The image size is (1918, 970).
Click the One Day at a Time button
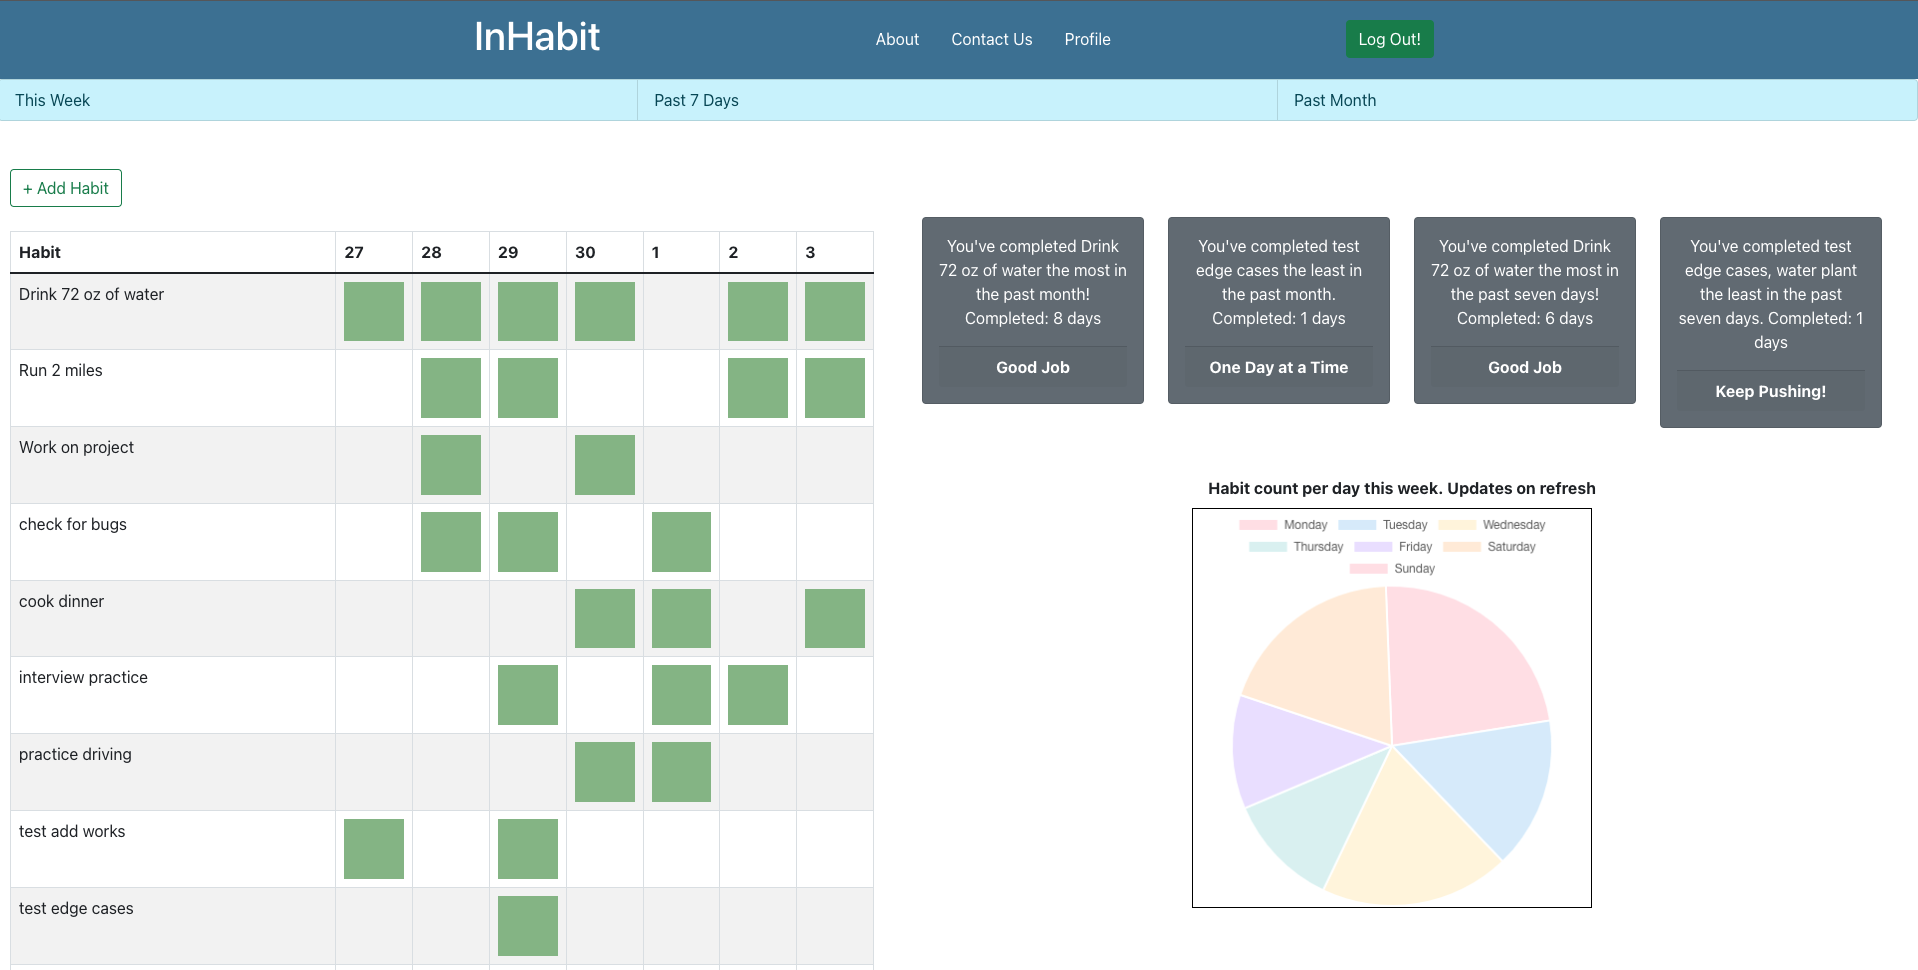pyautogui.click(x=1278, y=367)
